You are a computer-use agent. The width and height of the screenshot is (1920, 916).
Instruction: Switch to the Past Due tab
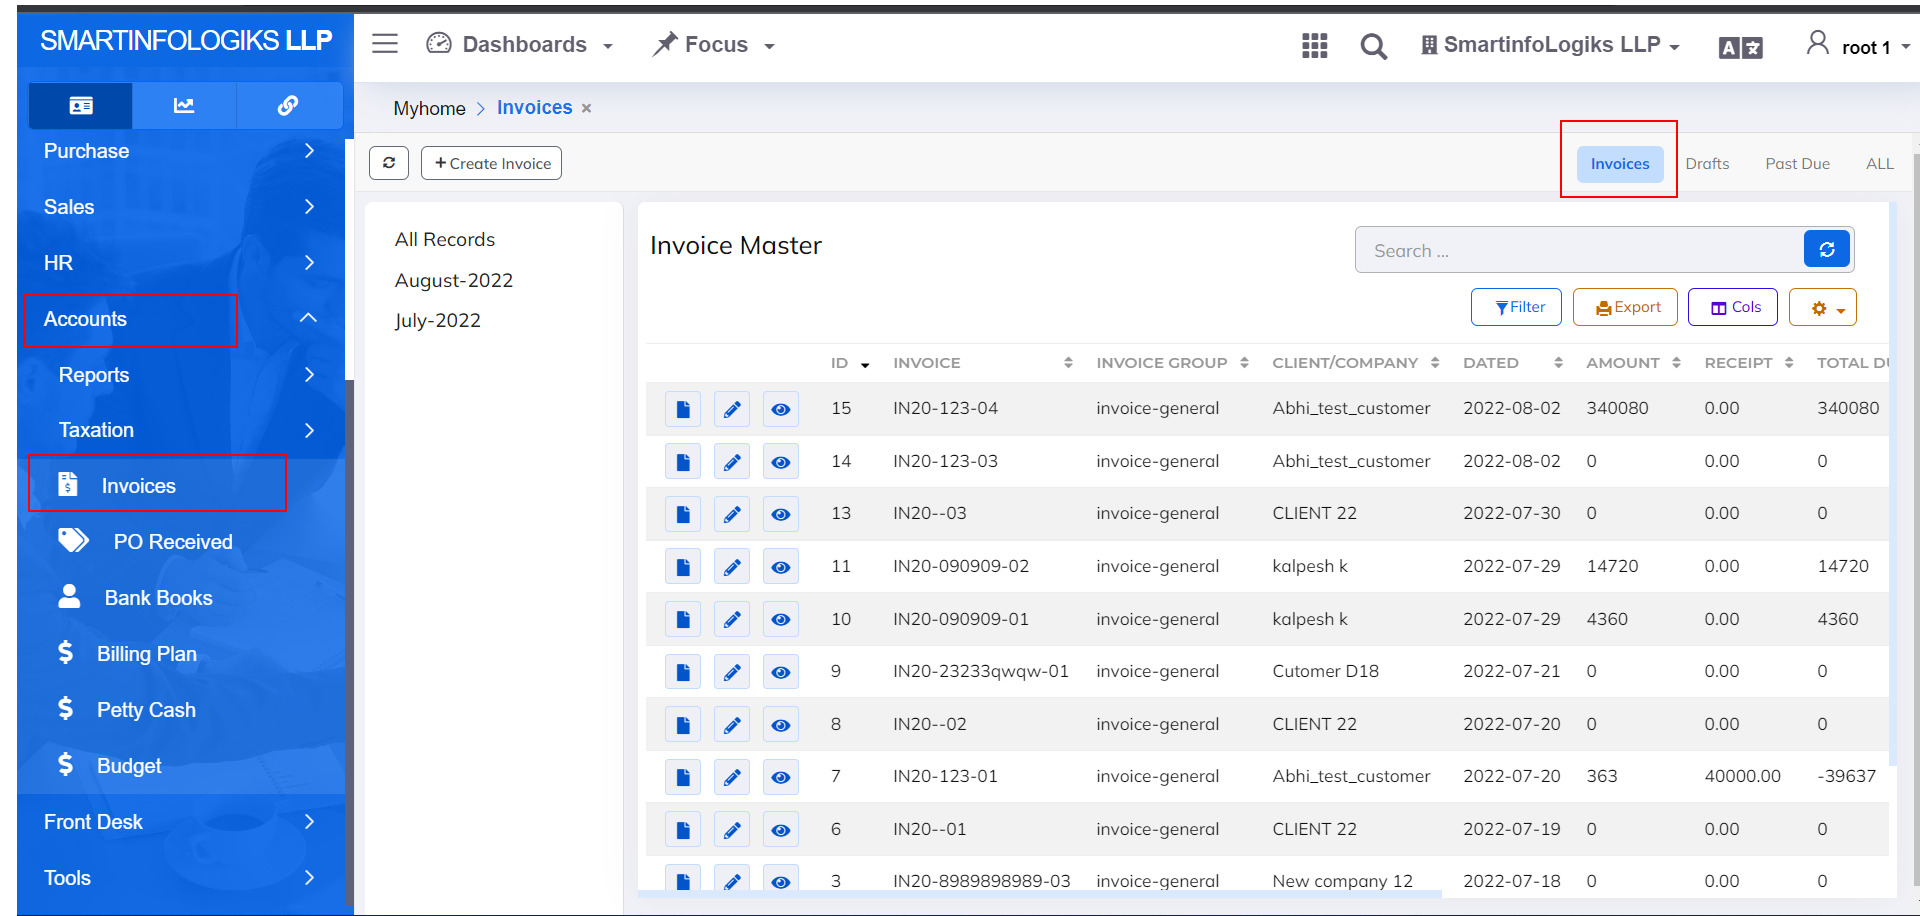tap(1797, 164)
